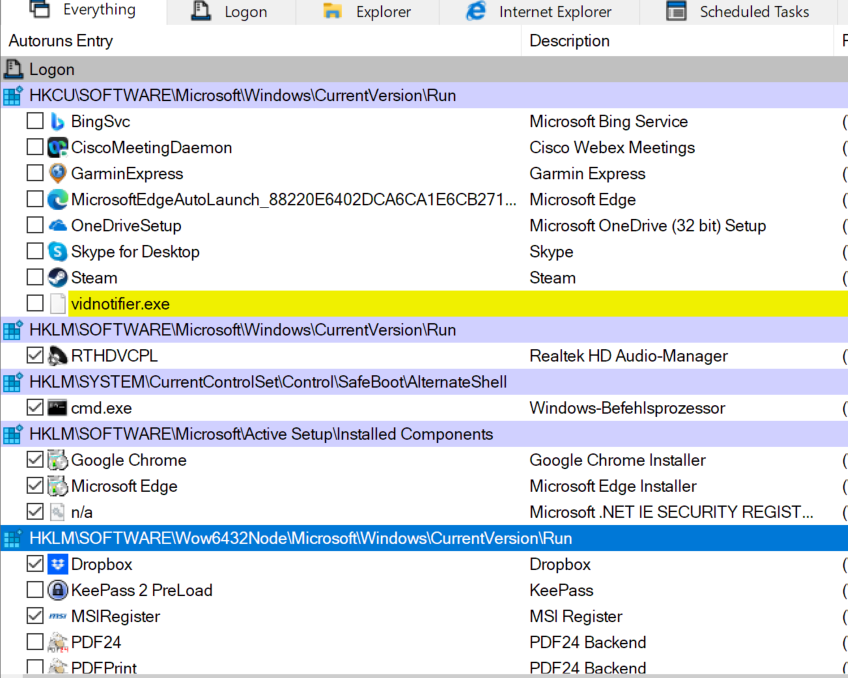Click the BingSvc Bing icon
Image resolution: width=848 pixels, height=678 pixels.
[57, 122]
